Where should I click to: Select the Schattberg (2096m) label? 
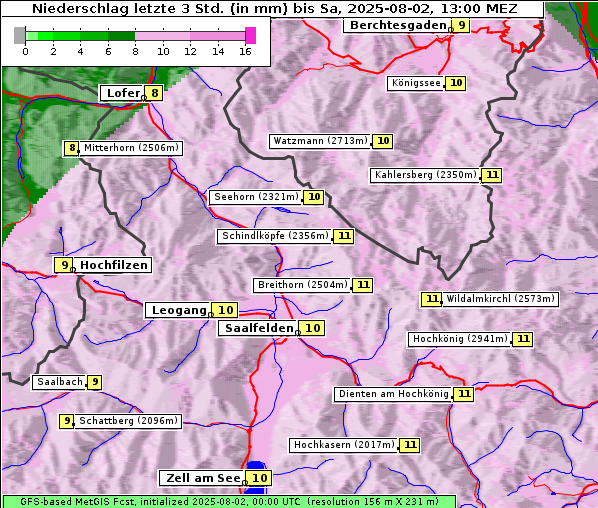[128, 421]
